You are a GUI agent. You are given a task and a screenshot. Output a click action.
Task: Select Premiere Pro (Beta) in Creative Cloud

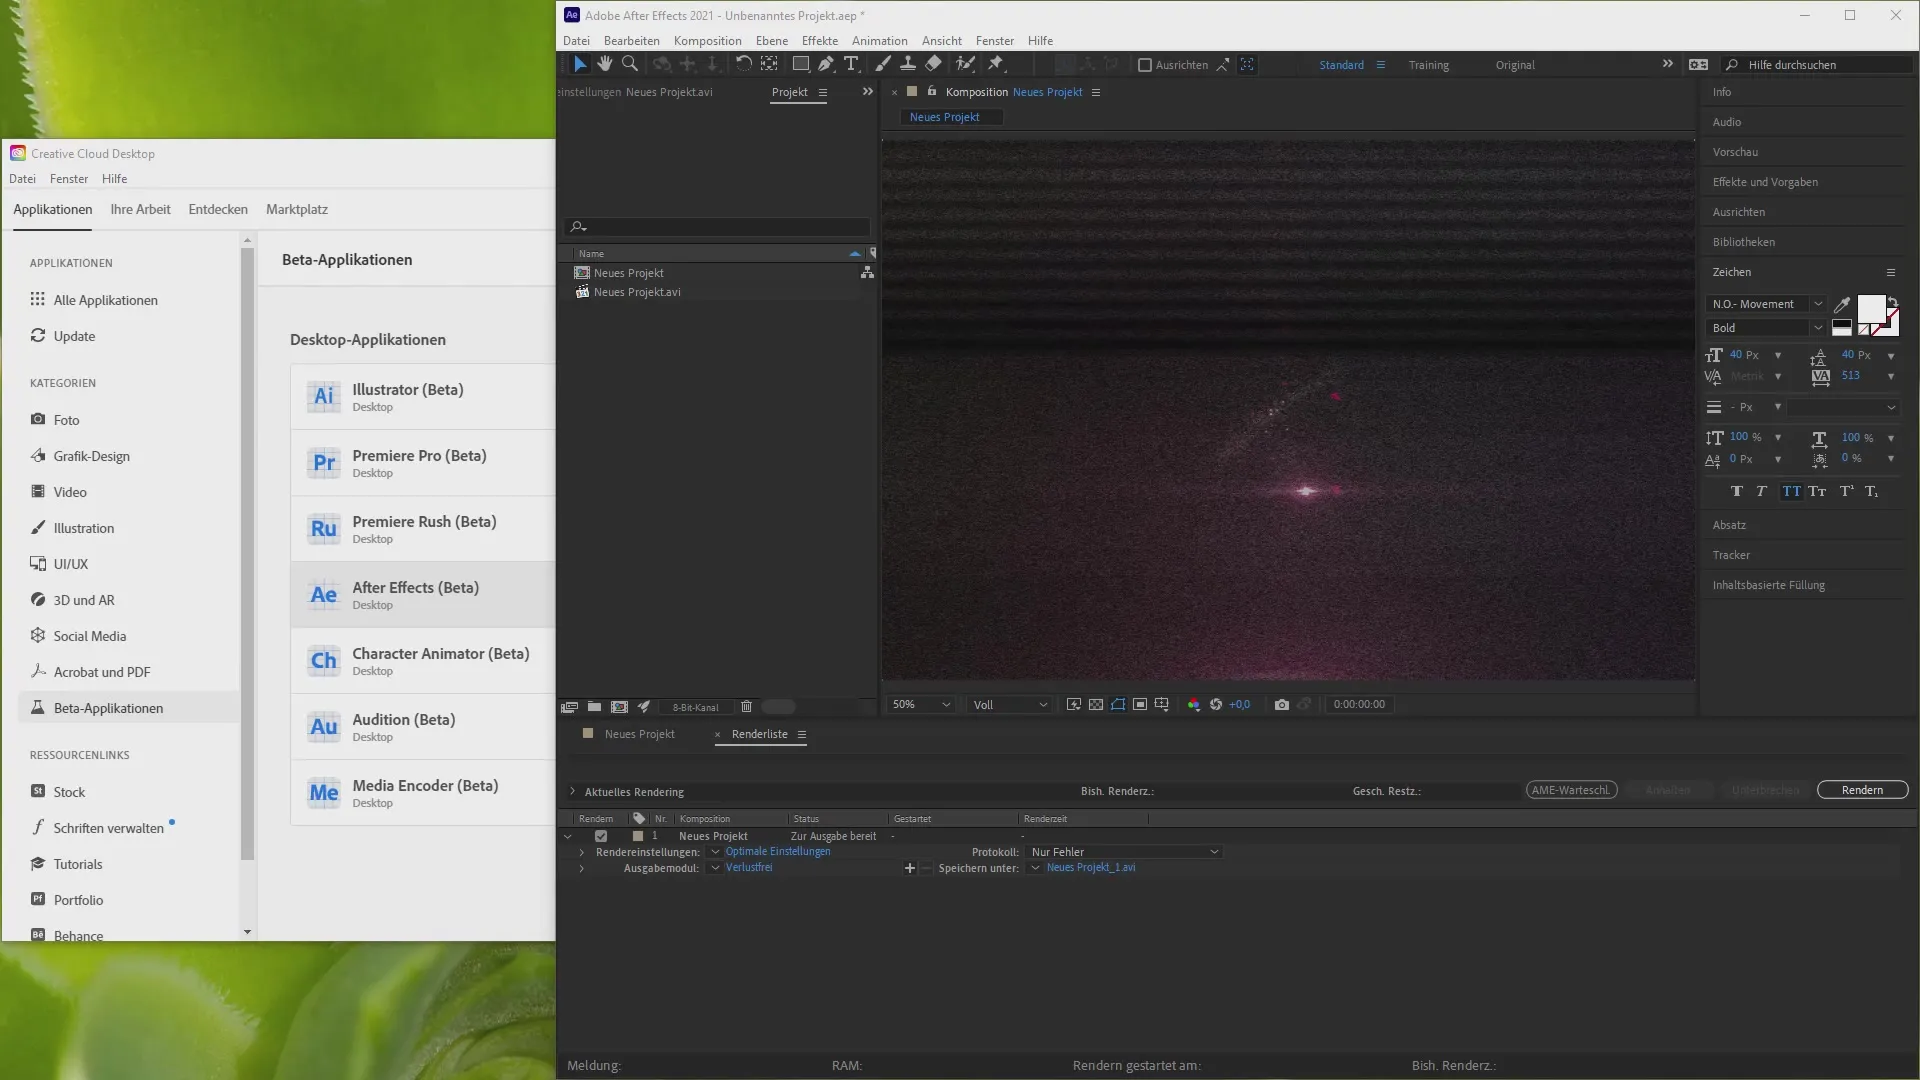pos(423,463)
